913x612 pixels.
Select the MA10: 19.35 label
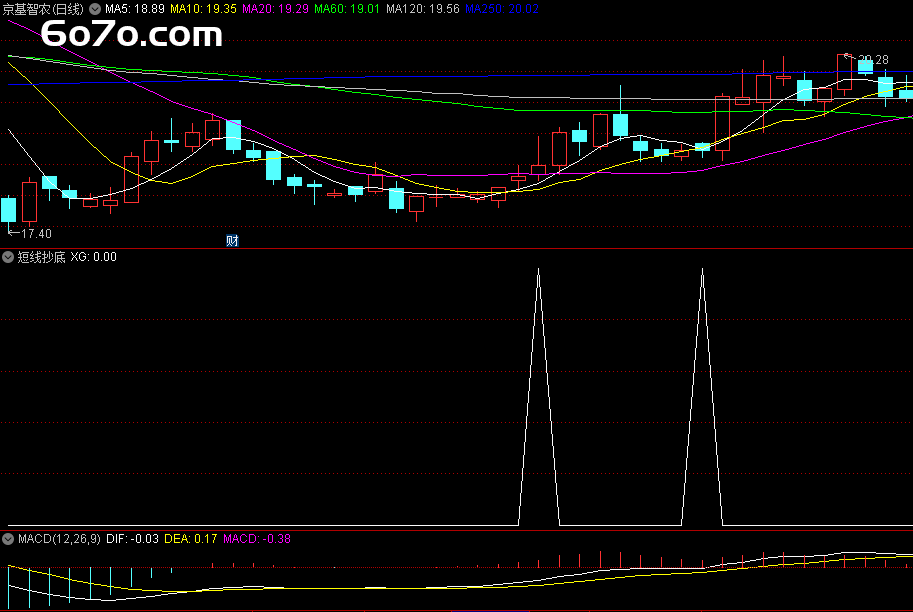click(203, 9)
